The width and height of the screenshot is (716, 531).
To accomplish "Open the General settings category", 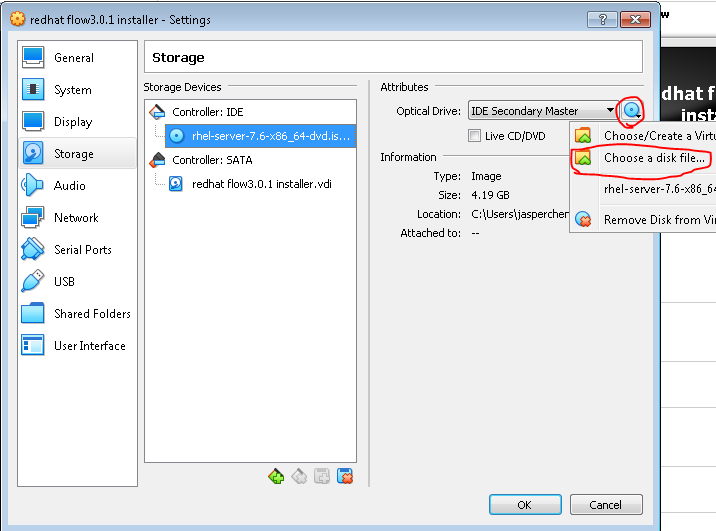I will coord(77,58).
